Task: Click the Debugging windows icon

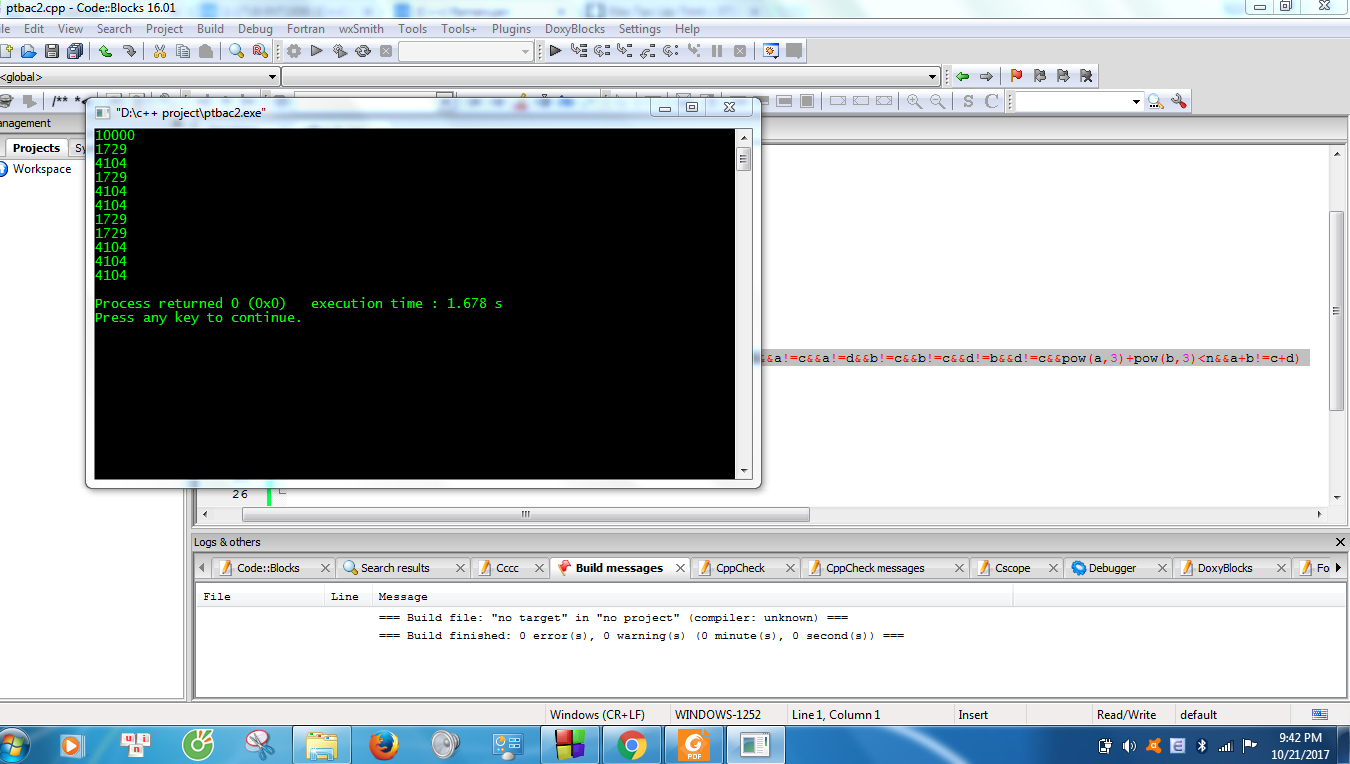Action: click(x=771, y=51)
